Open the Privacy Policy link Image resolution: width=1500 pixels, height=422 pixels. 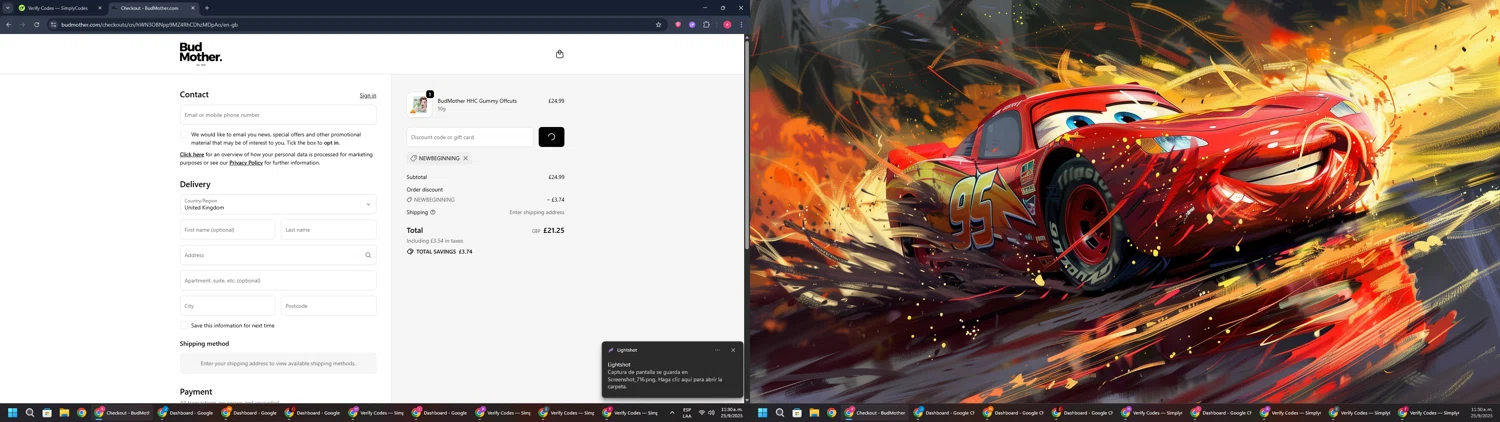[x=246, y=163]
